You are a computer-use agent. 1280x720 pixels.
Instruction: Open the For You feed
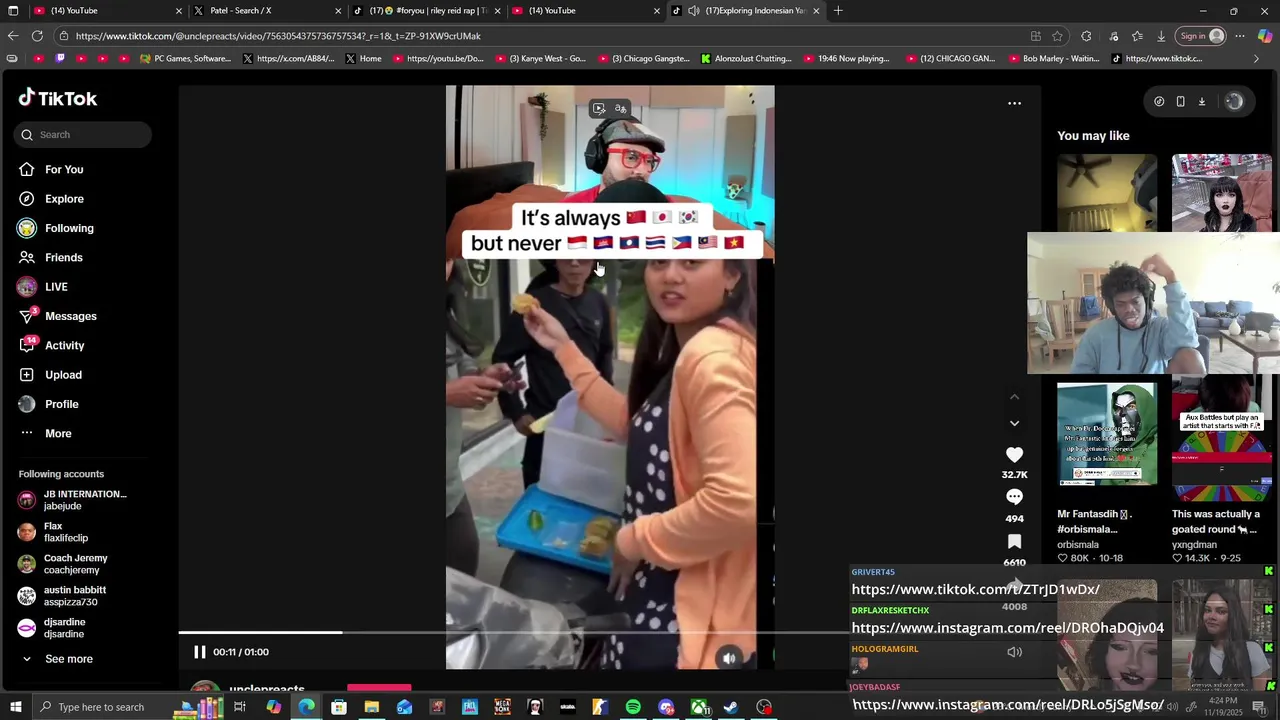[x=64, y=170]
